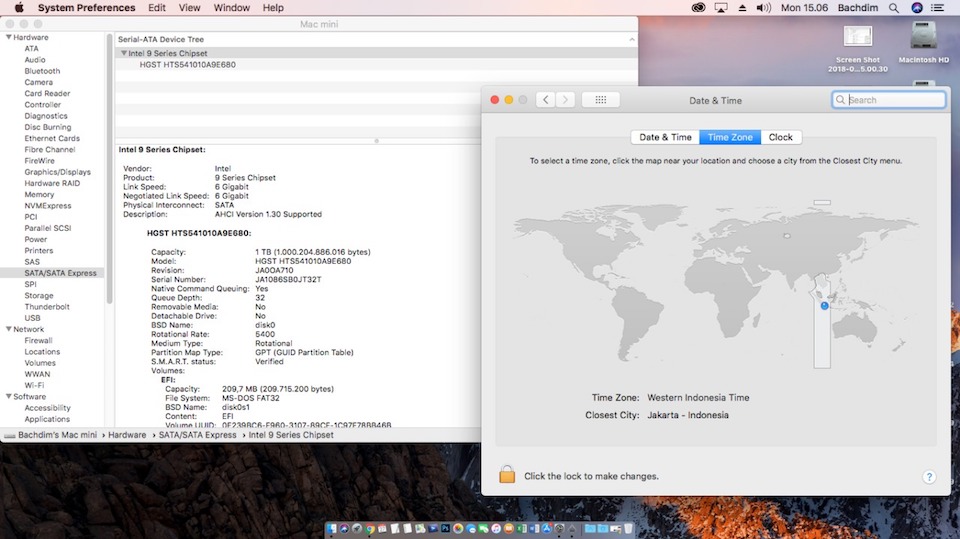Go back in System Preferences

coord(546,100)
